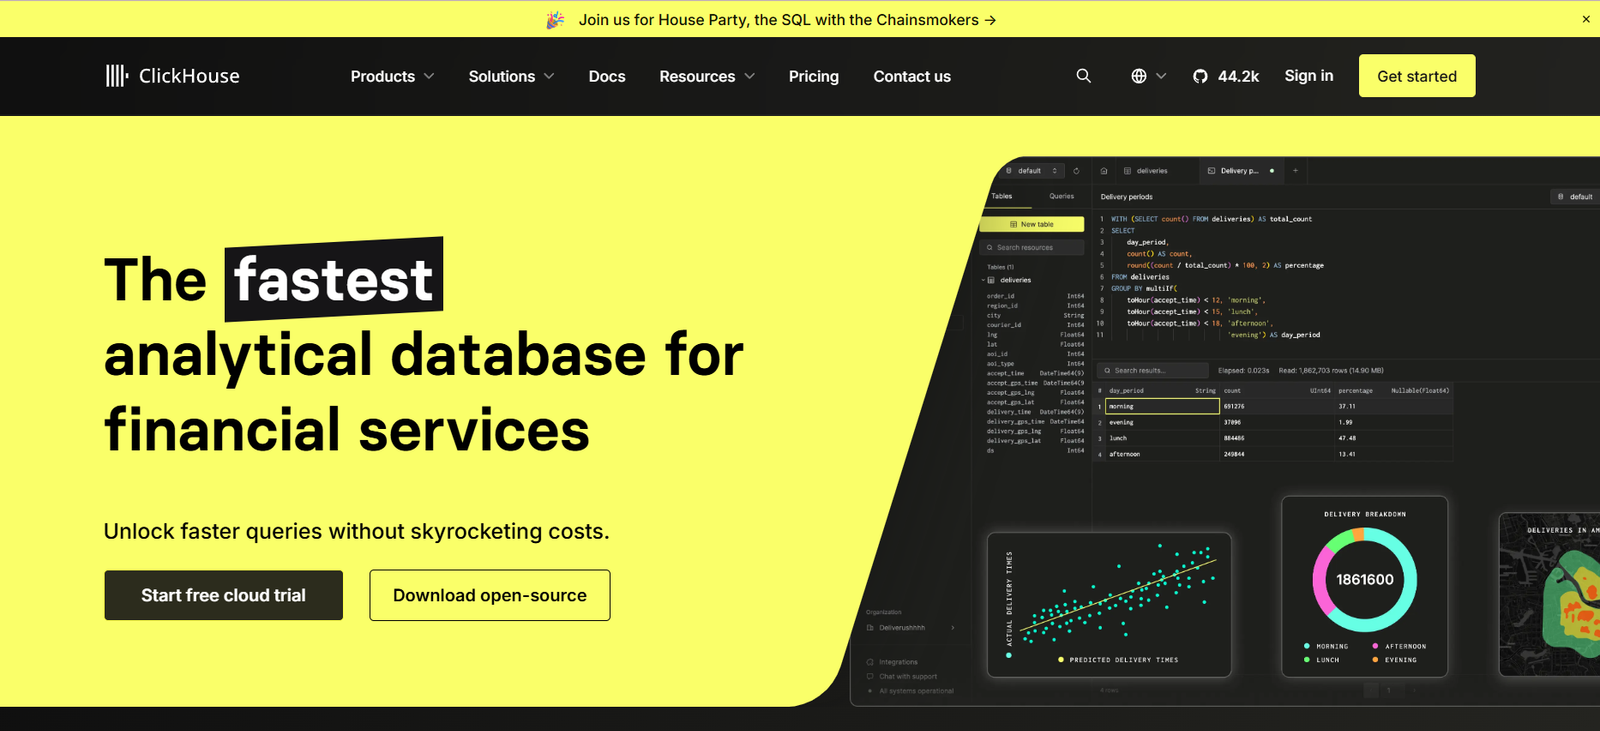The height and width of the screenshot is (731, 1600).
Task: Expand the Products dropdown menu
Action: coord(392,76)
